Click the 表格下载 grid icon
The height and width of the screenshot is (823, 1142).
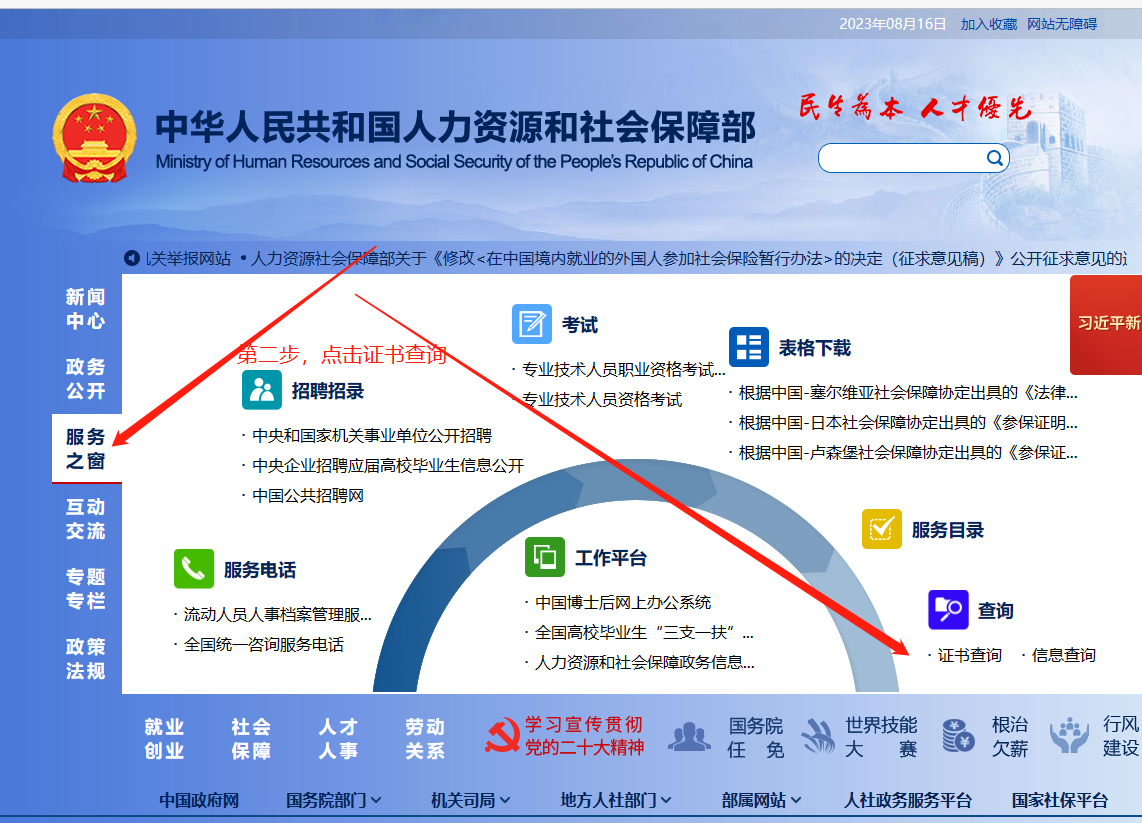749,347
